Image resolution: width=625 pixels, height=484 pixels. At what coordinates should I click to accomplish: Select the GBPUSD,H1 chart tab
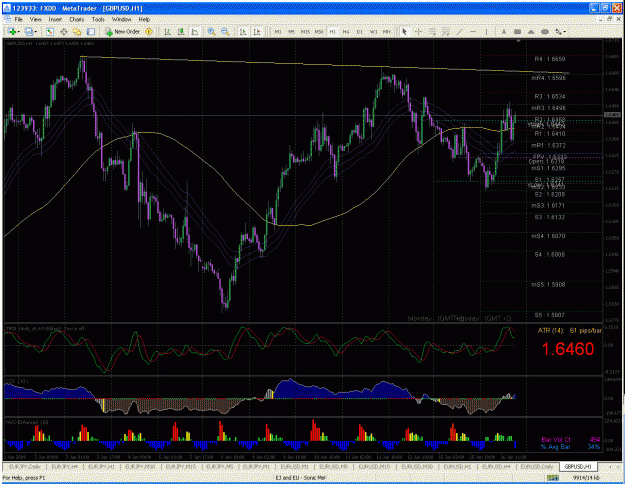578,466
